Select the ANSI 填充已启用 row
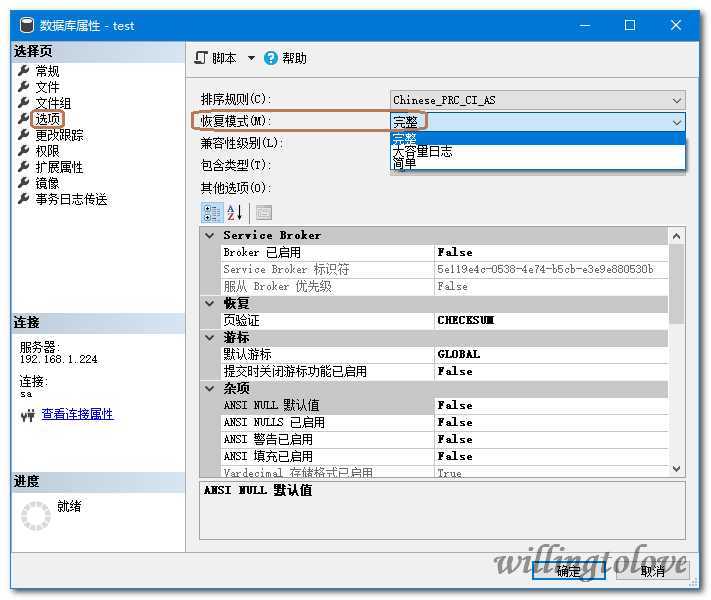Image resolution: width=711 pixels, height=600 pixels. pos(444,457)
